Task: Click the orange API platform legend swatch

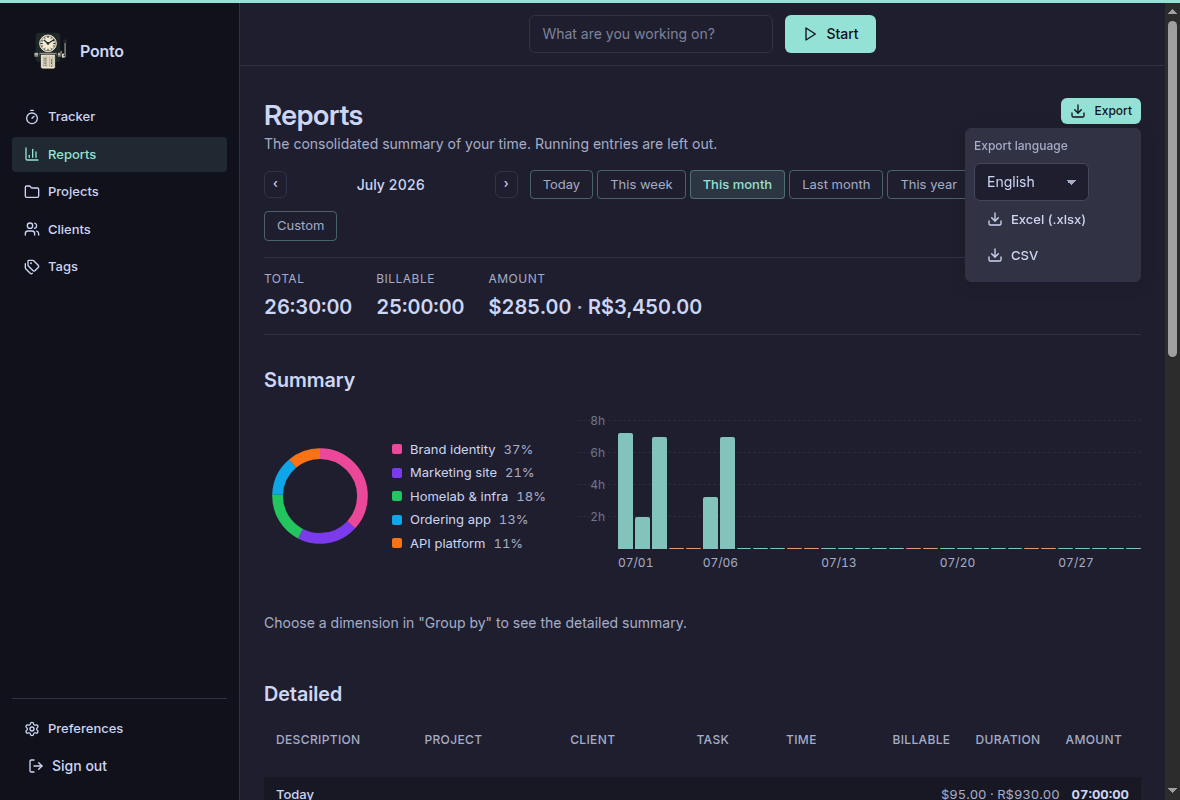Action: [397, 543]
